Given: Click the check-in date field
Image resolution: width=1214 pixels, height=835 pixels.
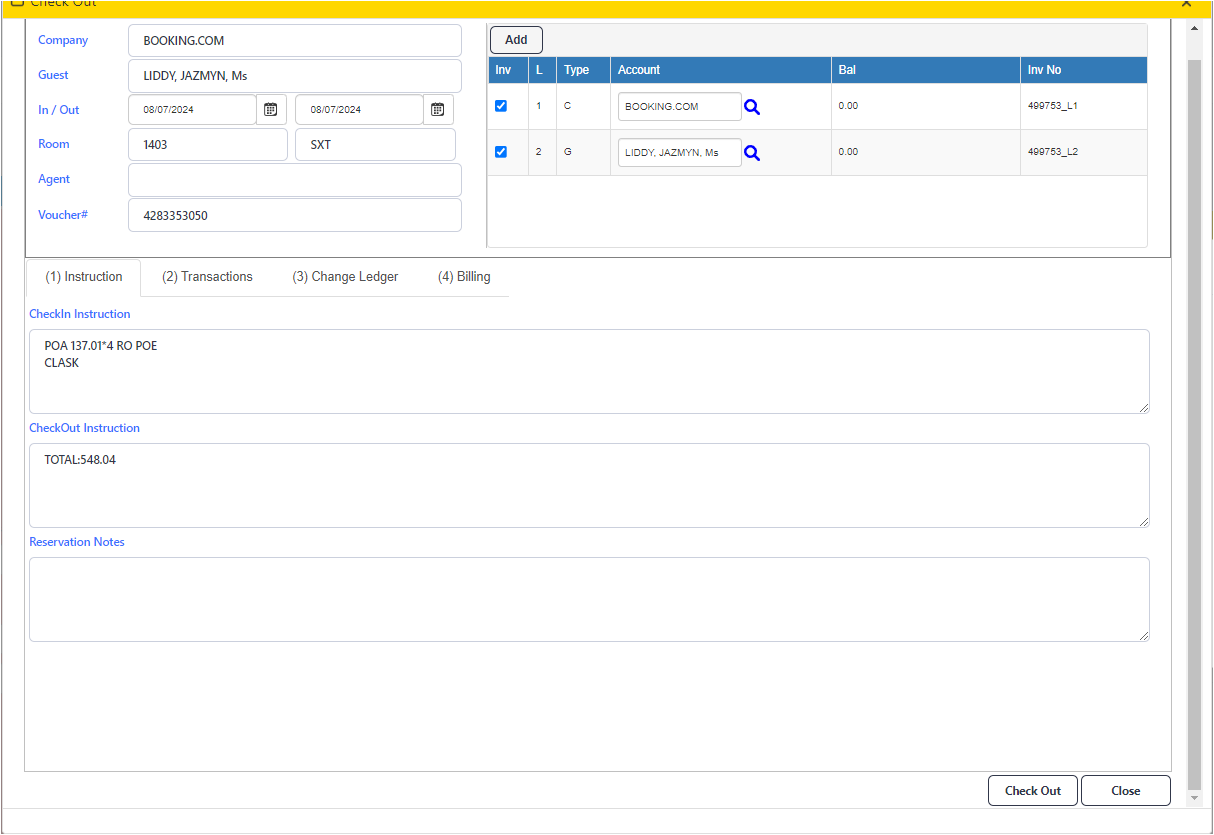Looking at the screenshot, I should pyautogui.click(x=193, y=110).
